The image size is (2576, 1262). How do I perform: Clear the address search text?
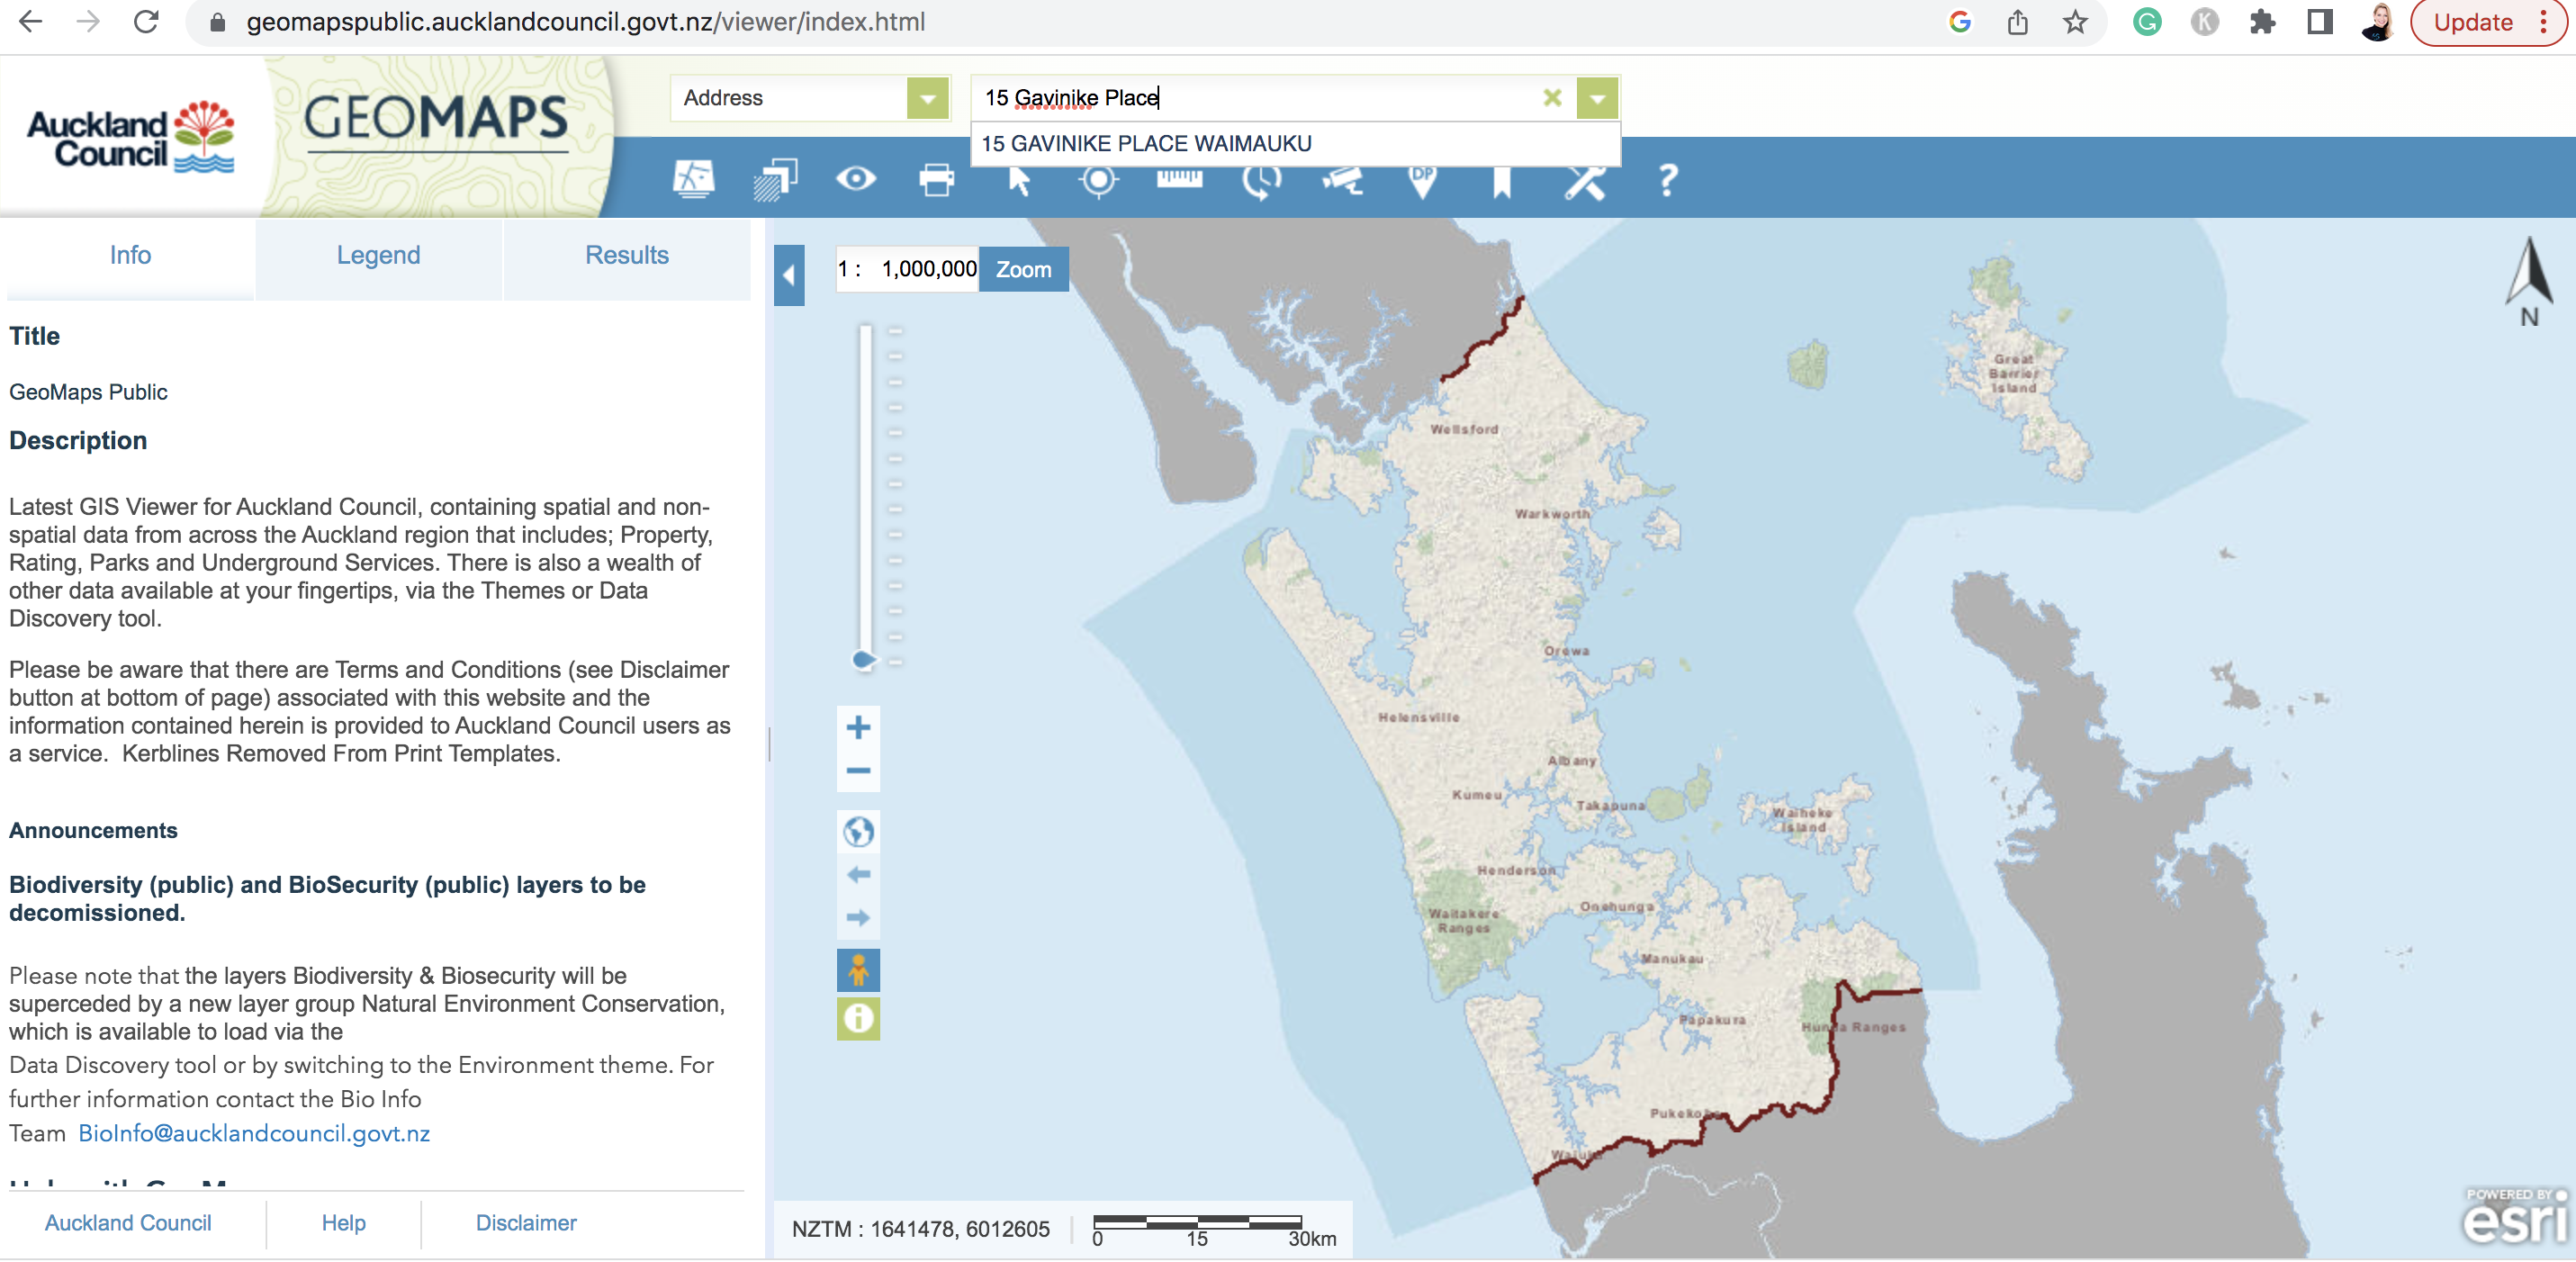tap(1552, 98)
